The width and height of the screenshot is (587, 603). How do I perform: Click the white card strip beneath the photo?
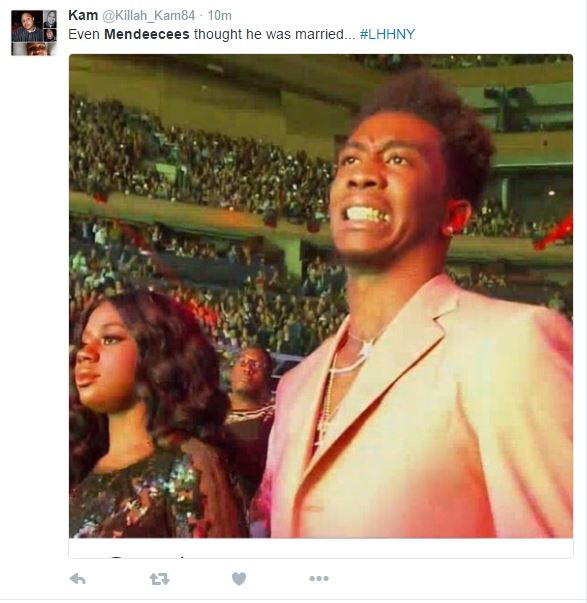[x=321, y=548]
